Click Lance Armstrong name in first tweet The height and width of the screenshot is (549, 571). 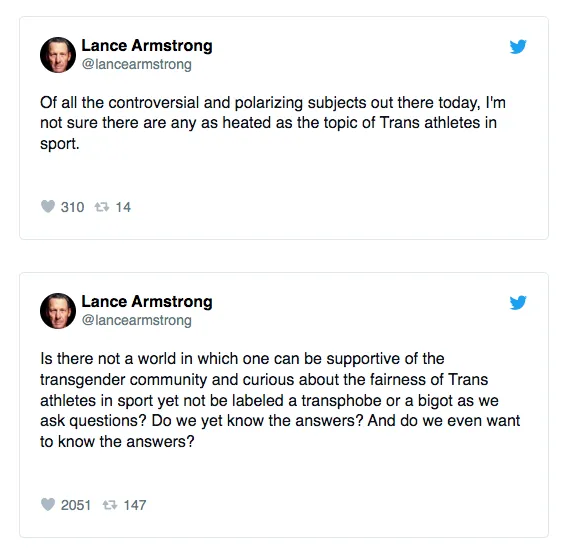[x=147, y=46]
